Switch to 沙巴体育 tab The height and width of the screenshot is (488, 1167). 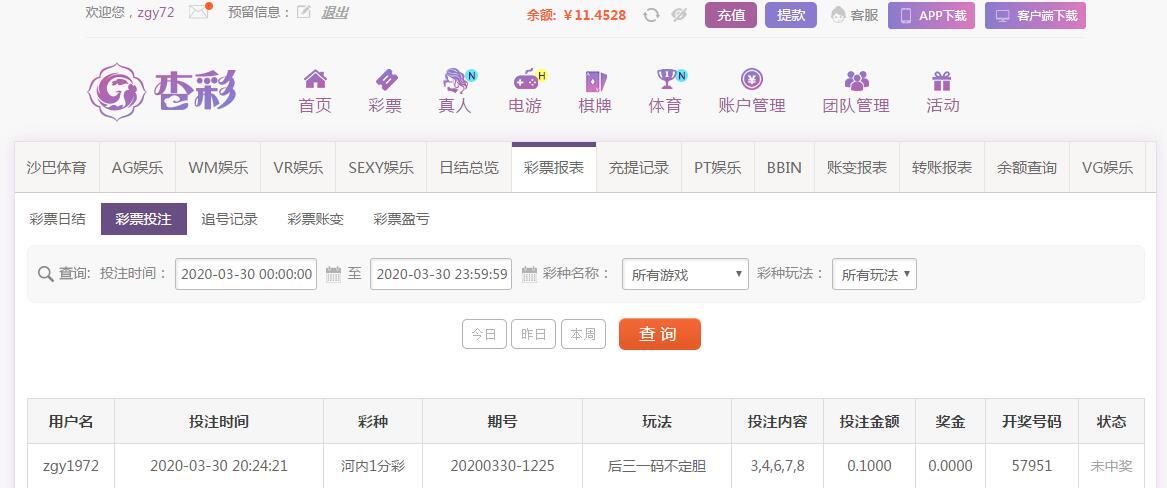[x=57, y=167]
